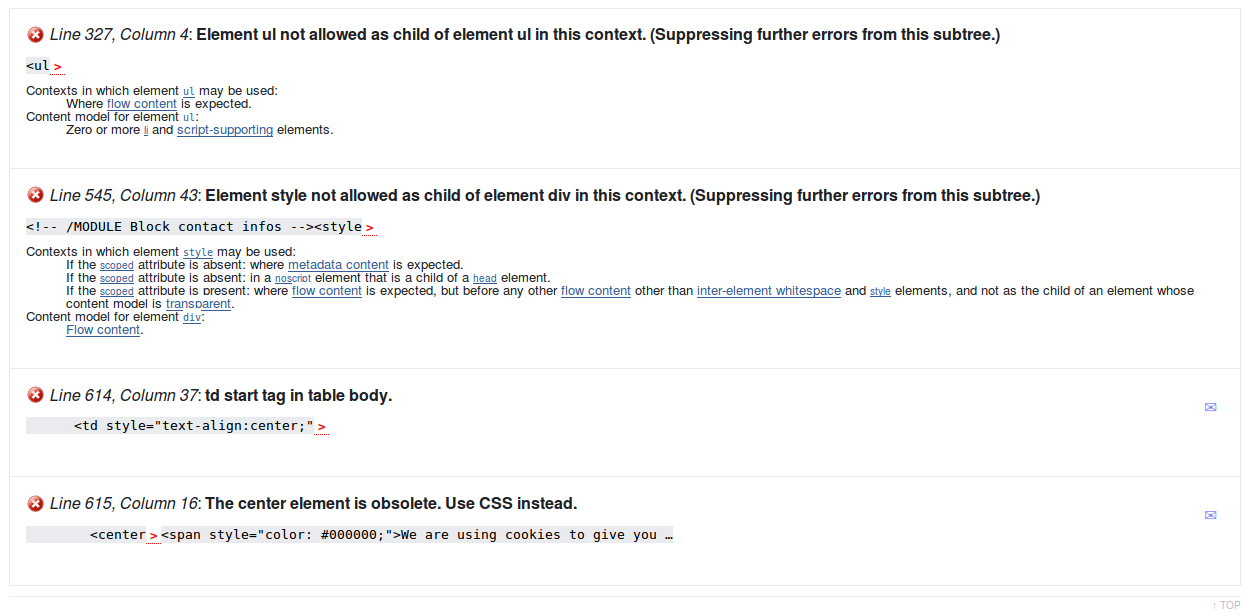1247x614 pixels.
Task: Open the 'inter-element whitespace' link
Action: point(768,291)
